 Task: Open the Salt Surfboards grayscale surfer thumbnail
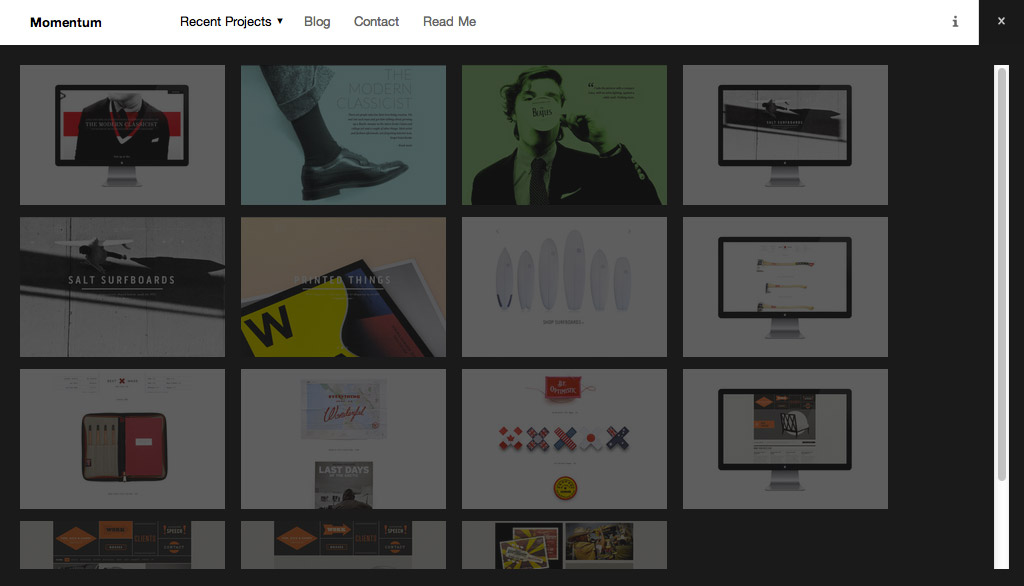coord(122,287)
